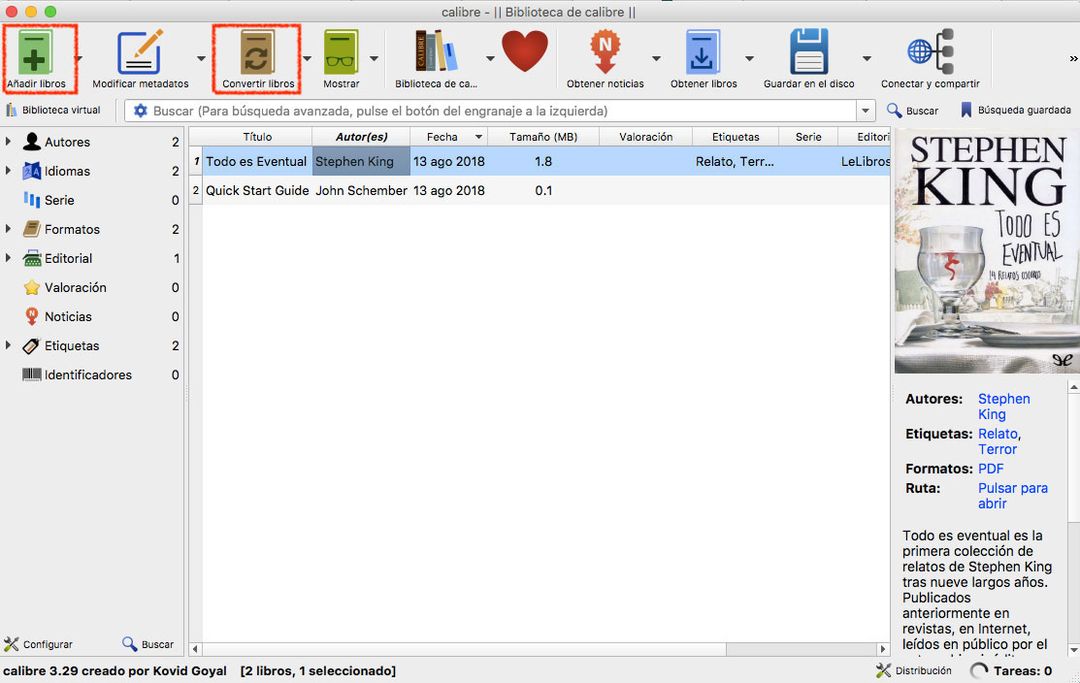The width and height of the screenshot is (1080, 683).
Task: Select the Quick Start Guide book row
Action: [257, 191]
